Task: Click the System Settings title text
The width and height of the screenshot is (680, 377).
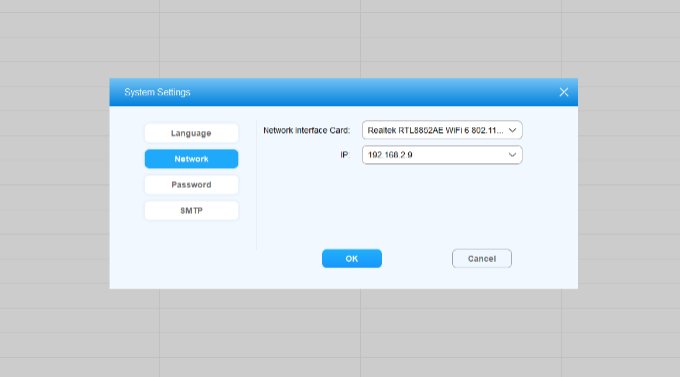Action: pos(157,92)
